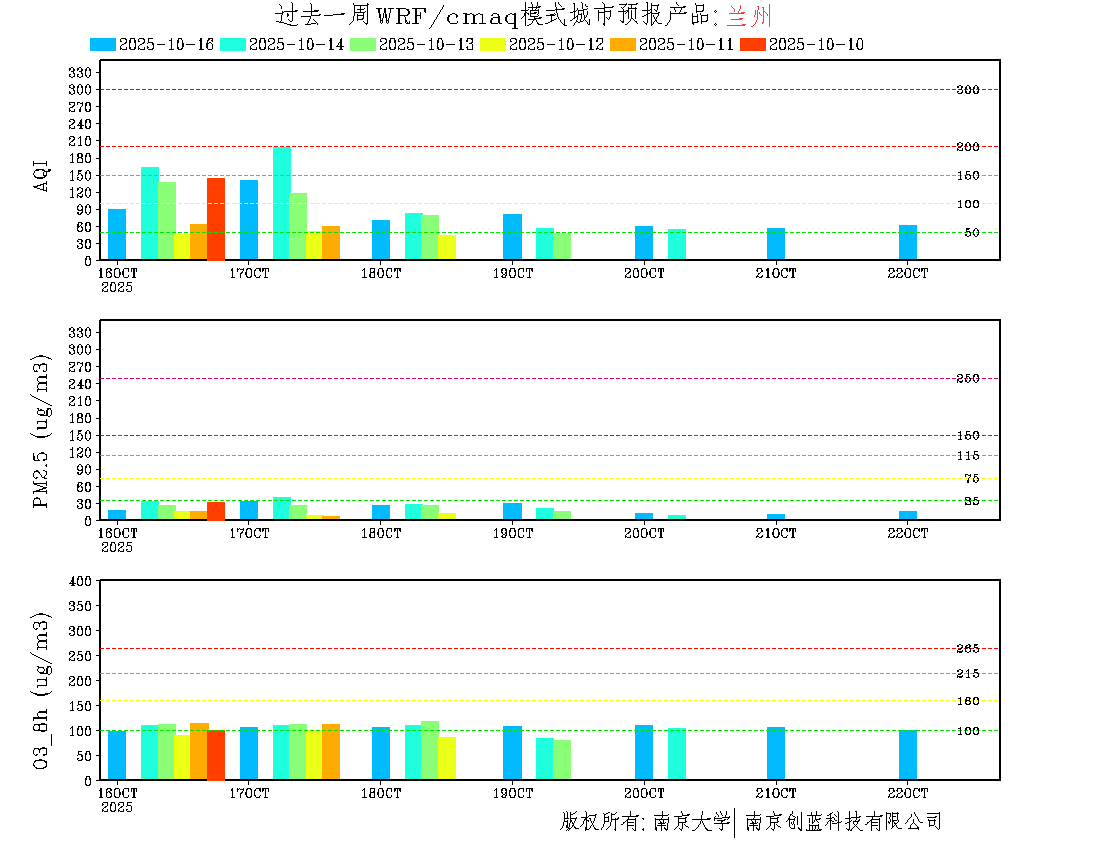Click the 265 threshold label in O3 chart

click(967, 649)
